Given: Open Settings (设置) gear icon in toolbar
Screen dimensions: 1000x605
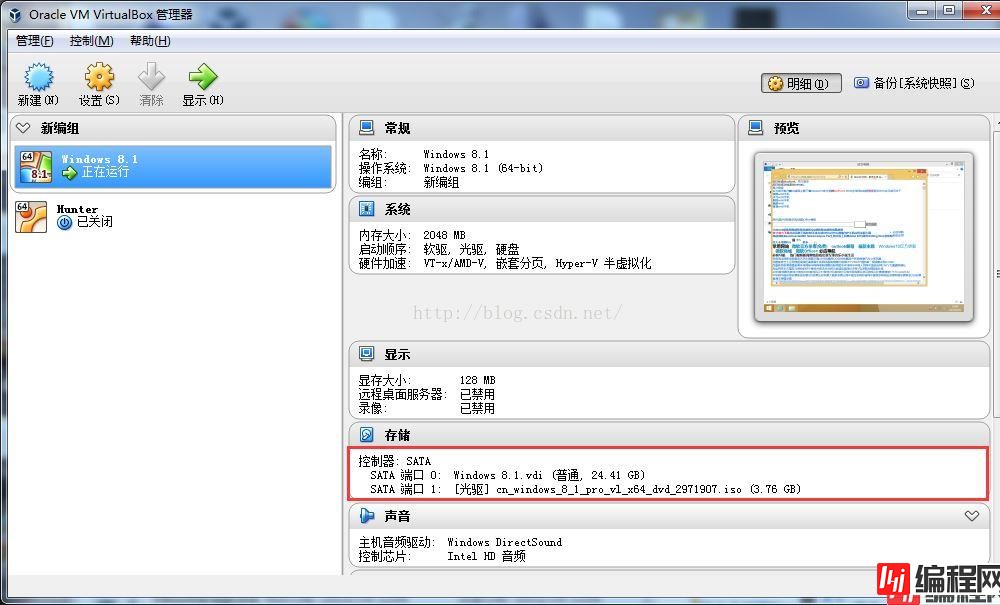Looking at the screenshot, I should (99, 78).
